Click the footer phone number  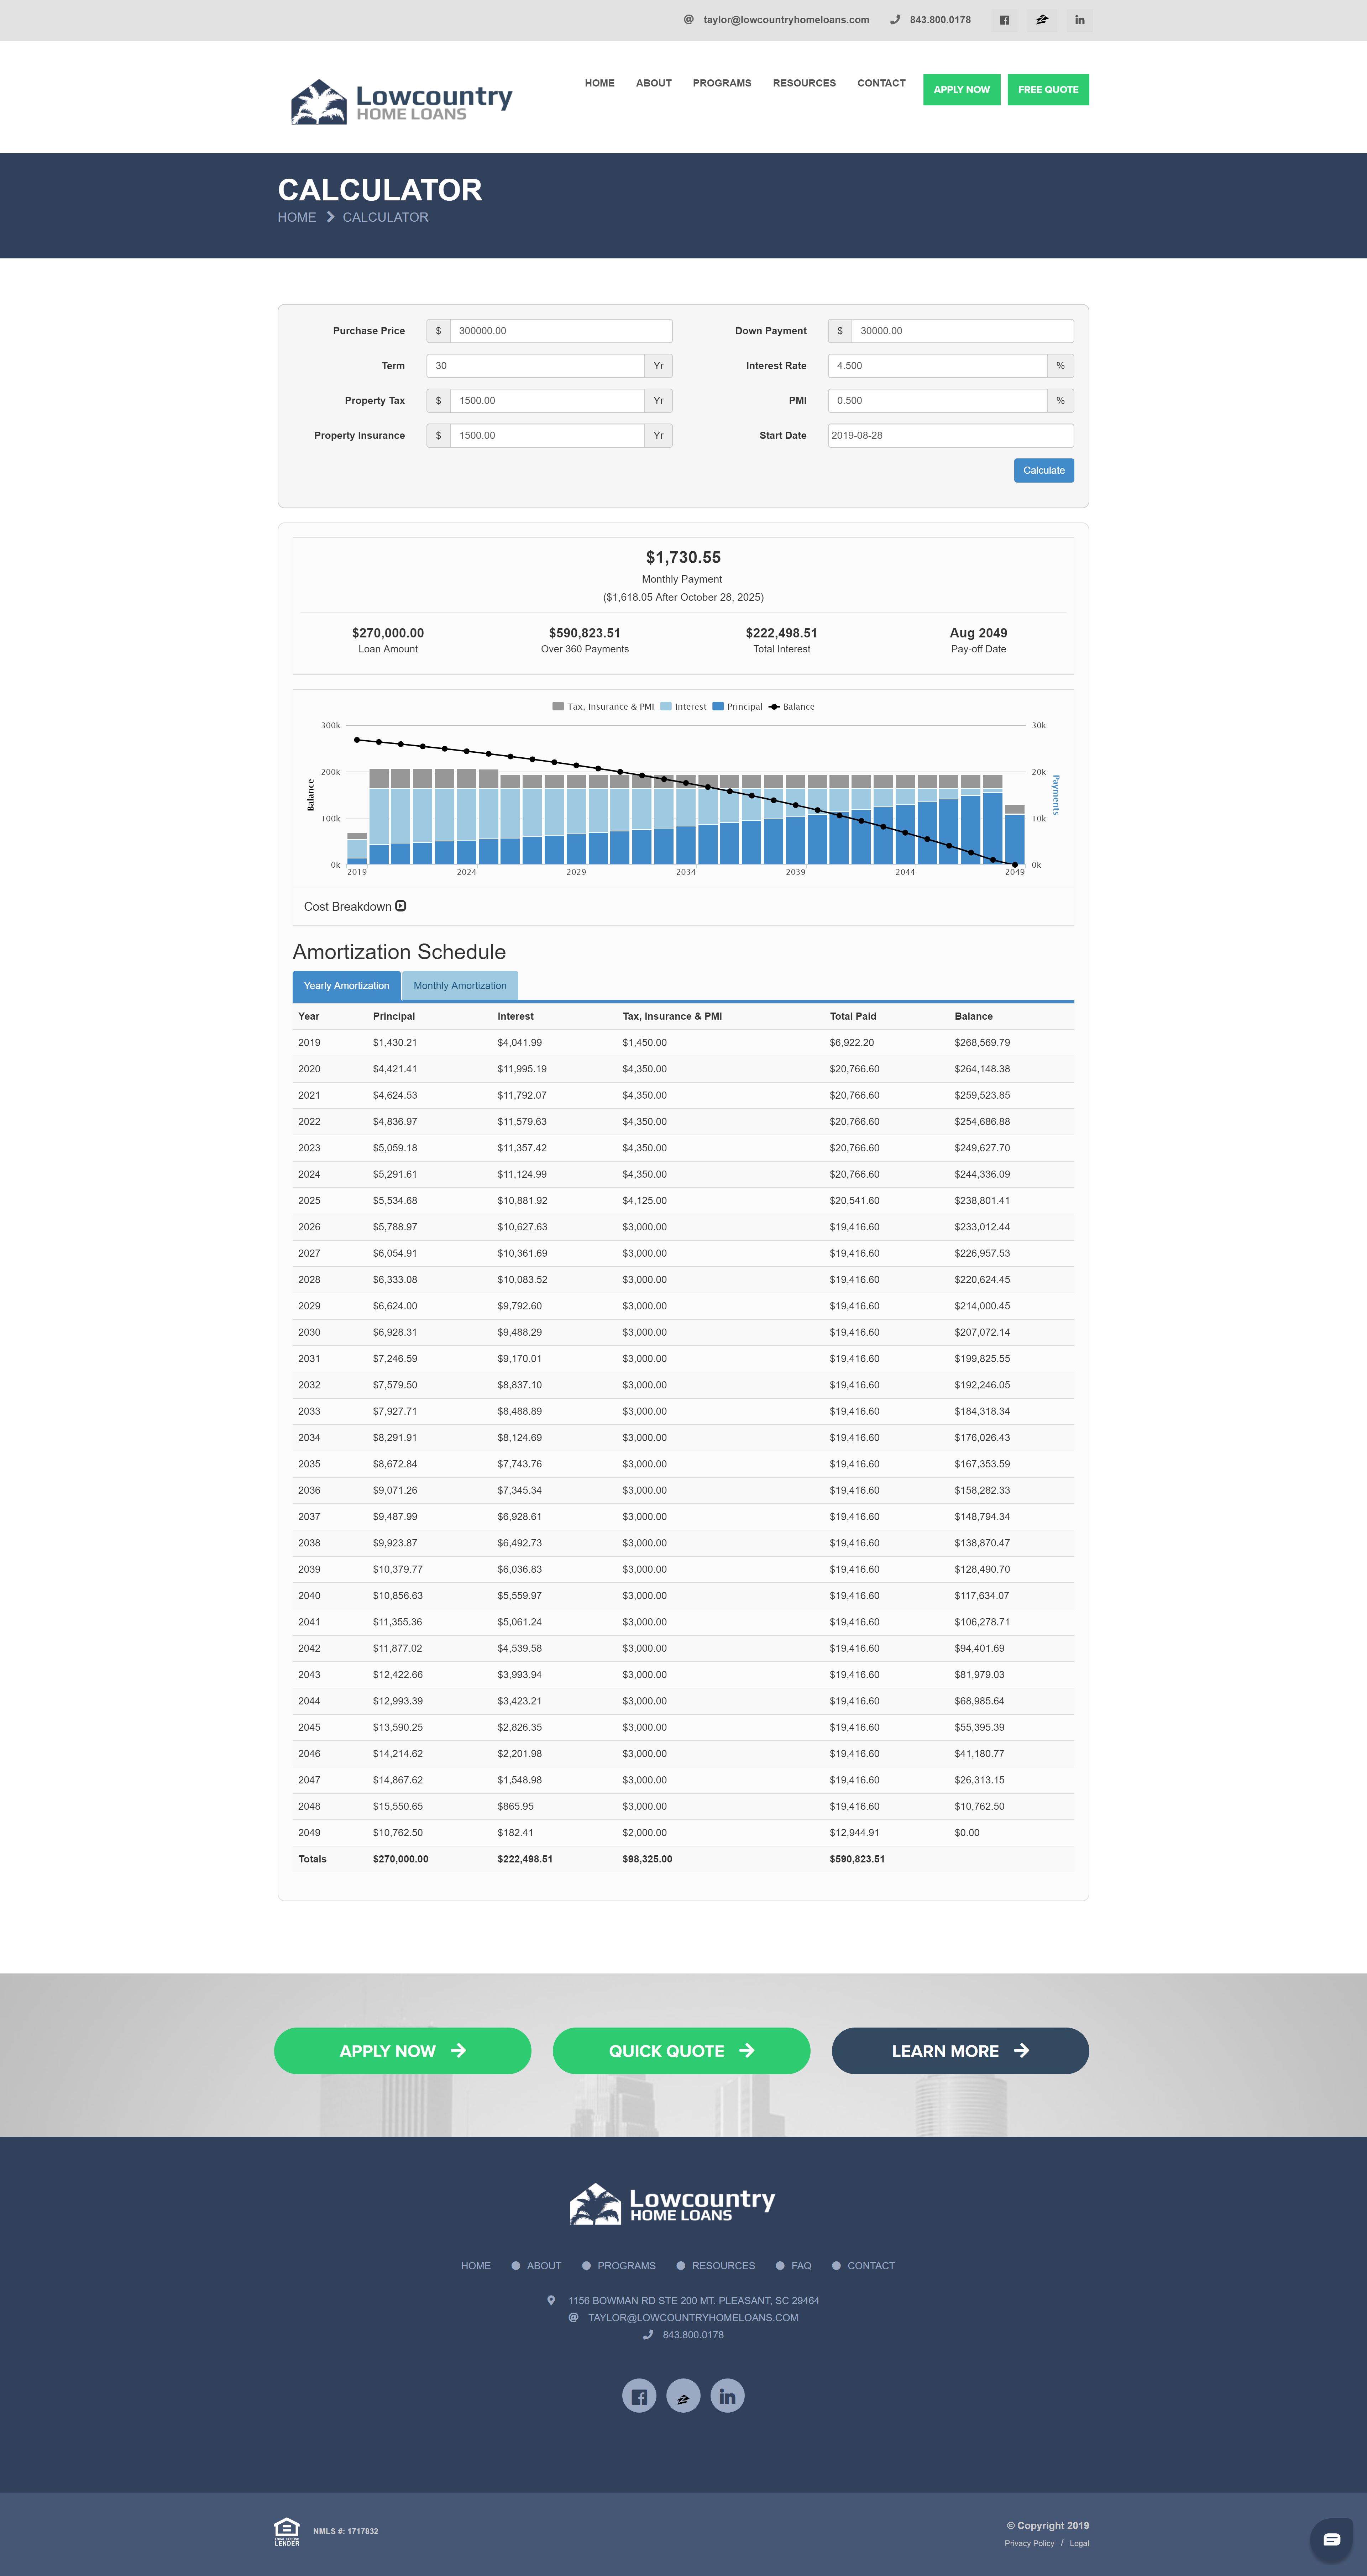click(x=693, y=2335)
